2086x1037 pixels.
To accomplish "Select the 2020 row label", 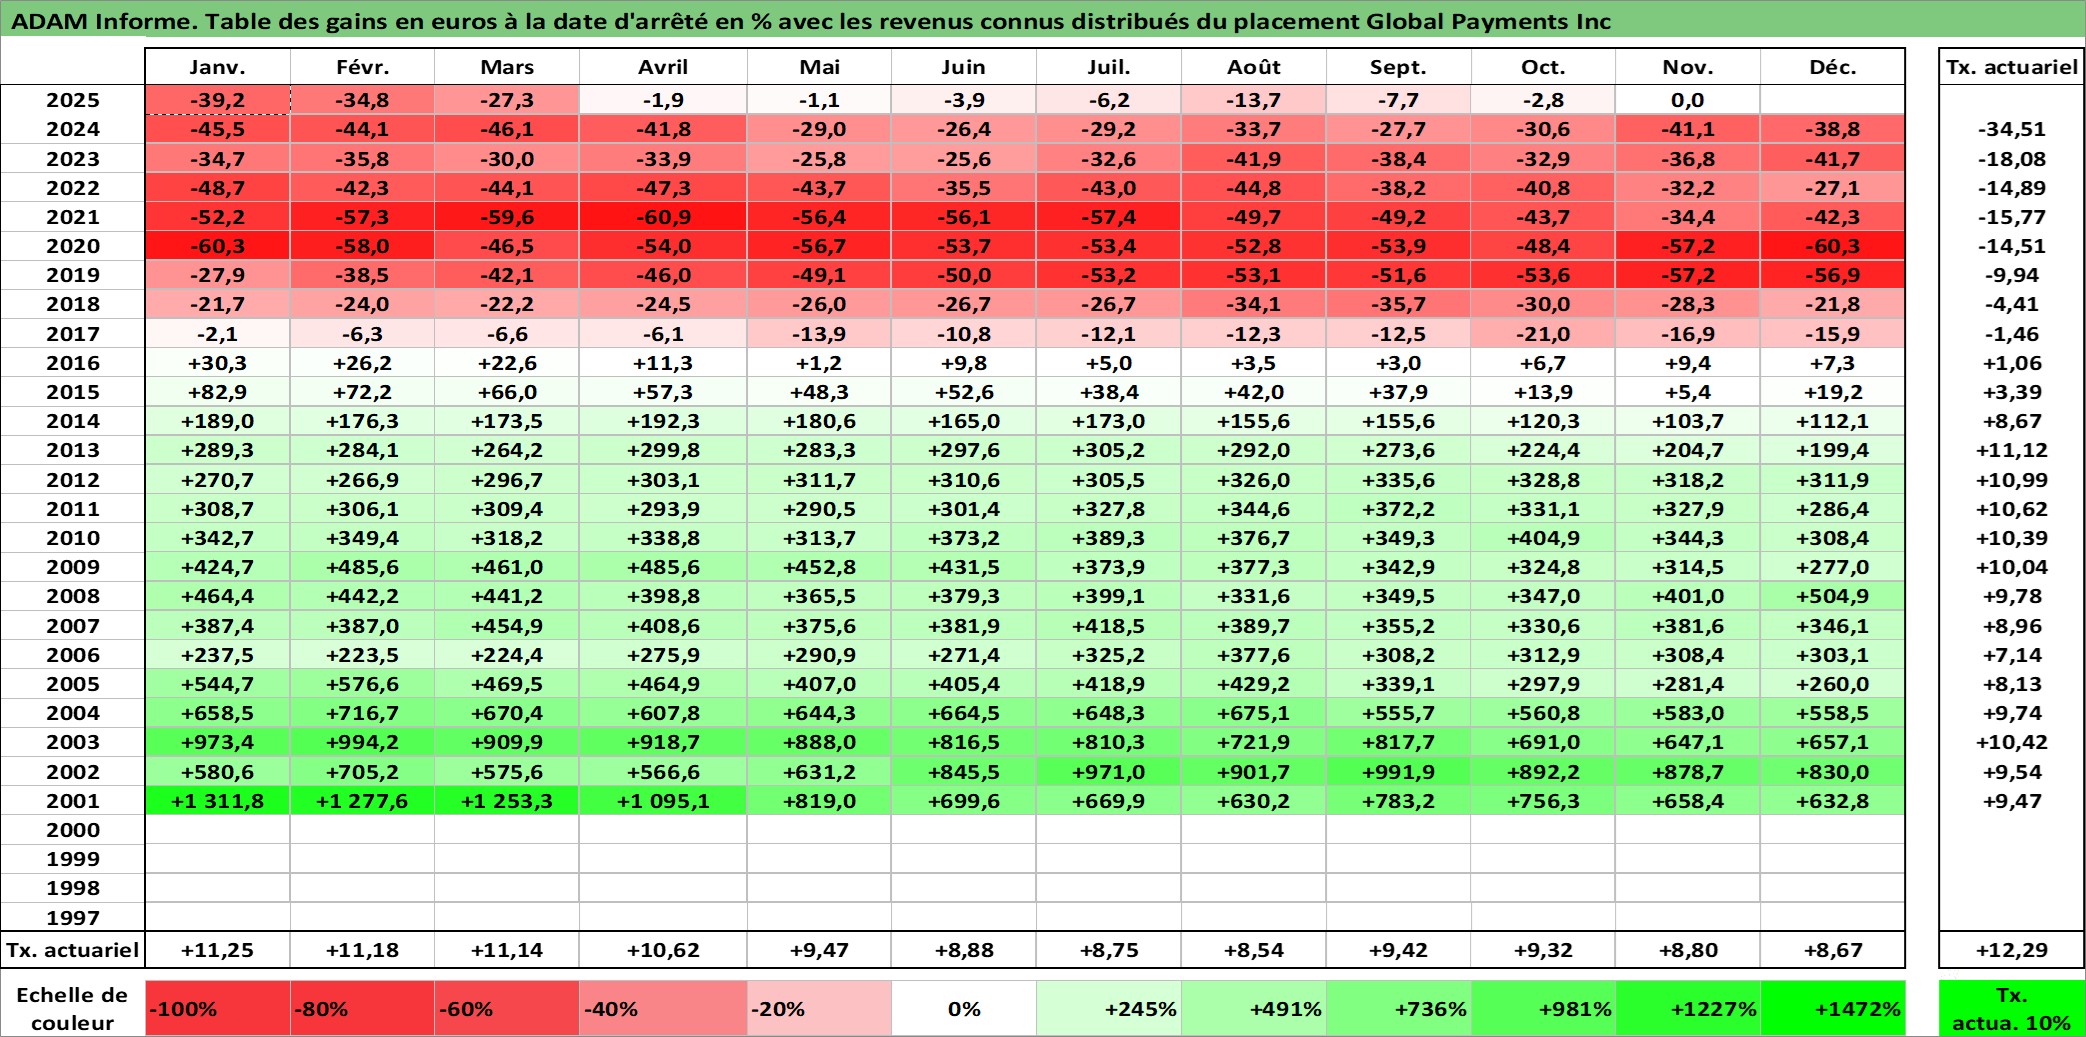I will pos(73,246).
